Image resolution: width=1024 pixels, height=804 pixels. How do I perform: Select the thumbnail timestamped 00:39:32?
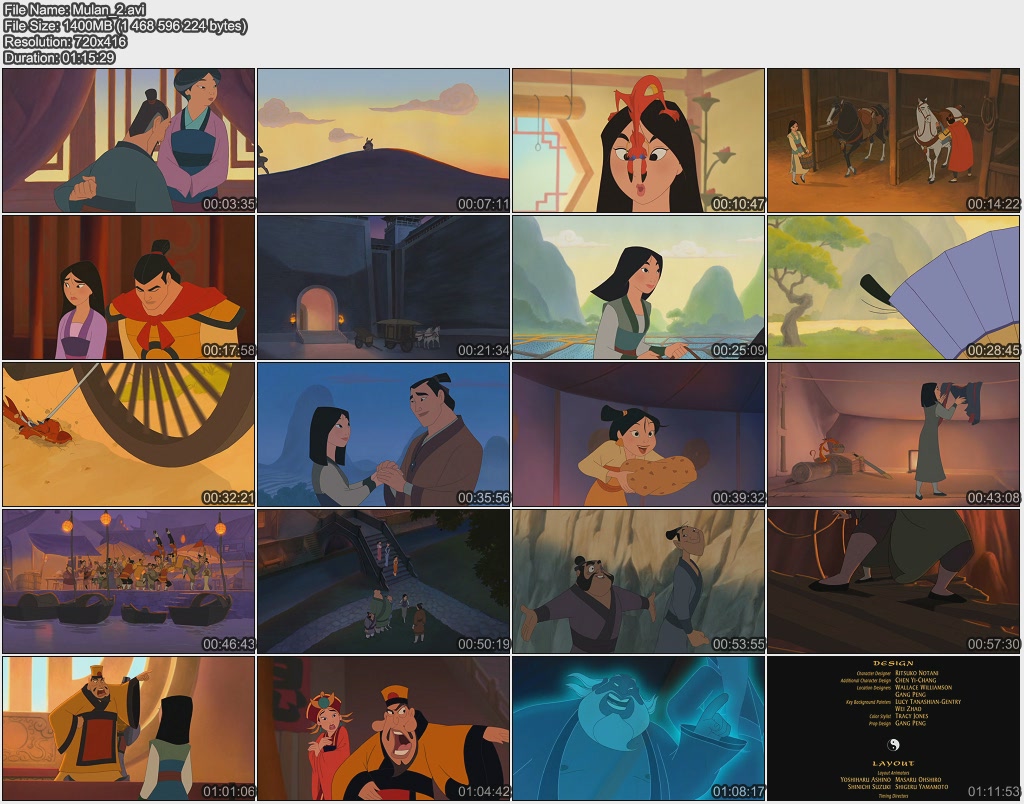(639, 434)
